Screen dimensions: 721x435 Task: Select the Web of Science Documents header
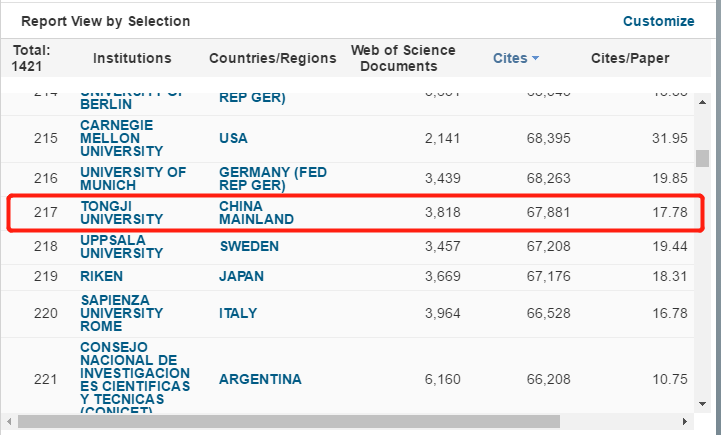tap(403, 59)
